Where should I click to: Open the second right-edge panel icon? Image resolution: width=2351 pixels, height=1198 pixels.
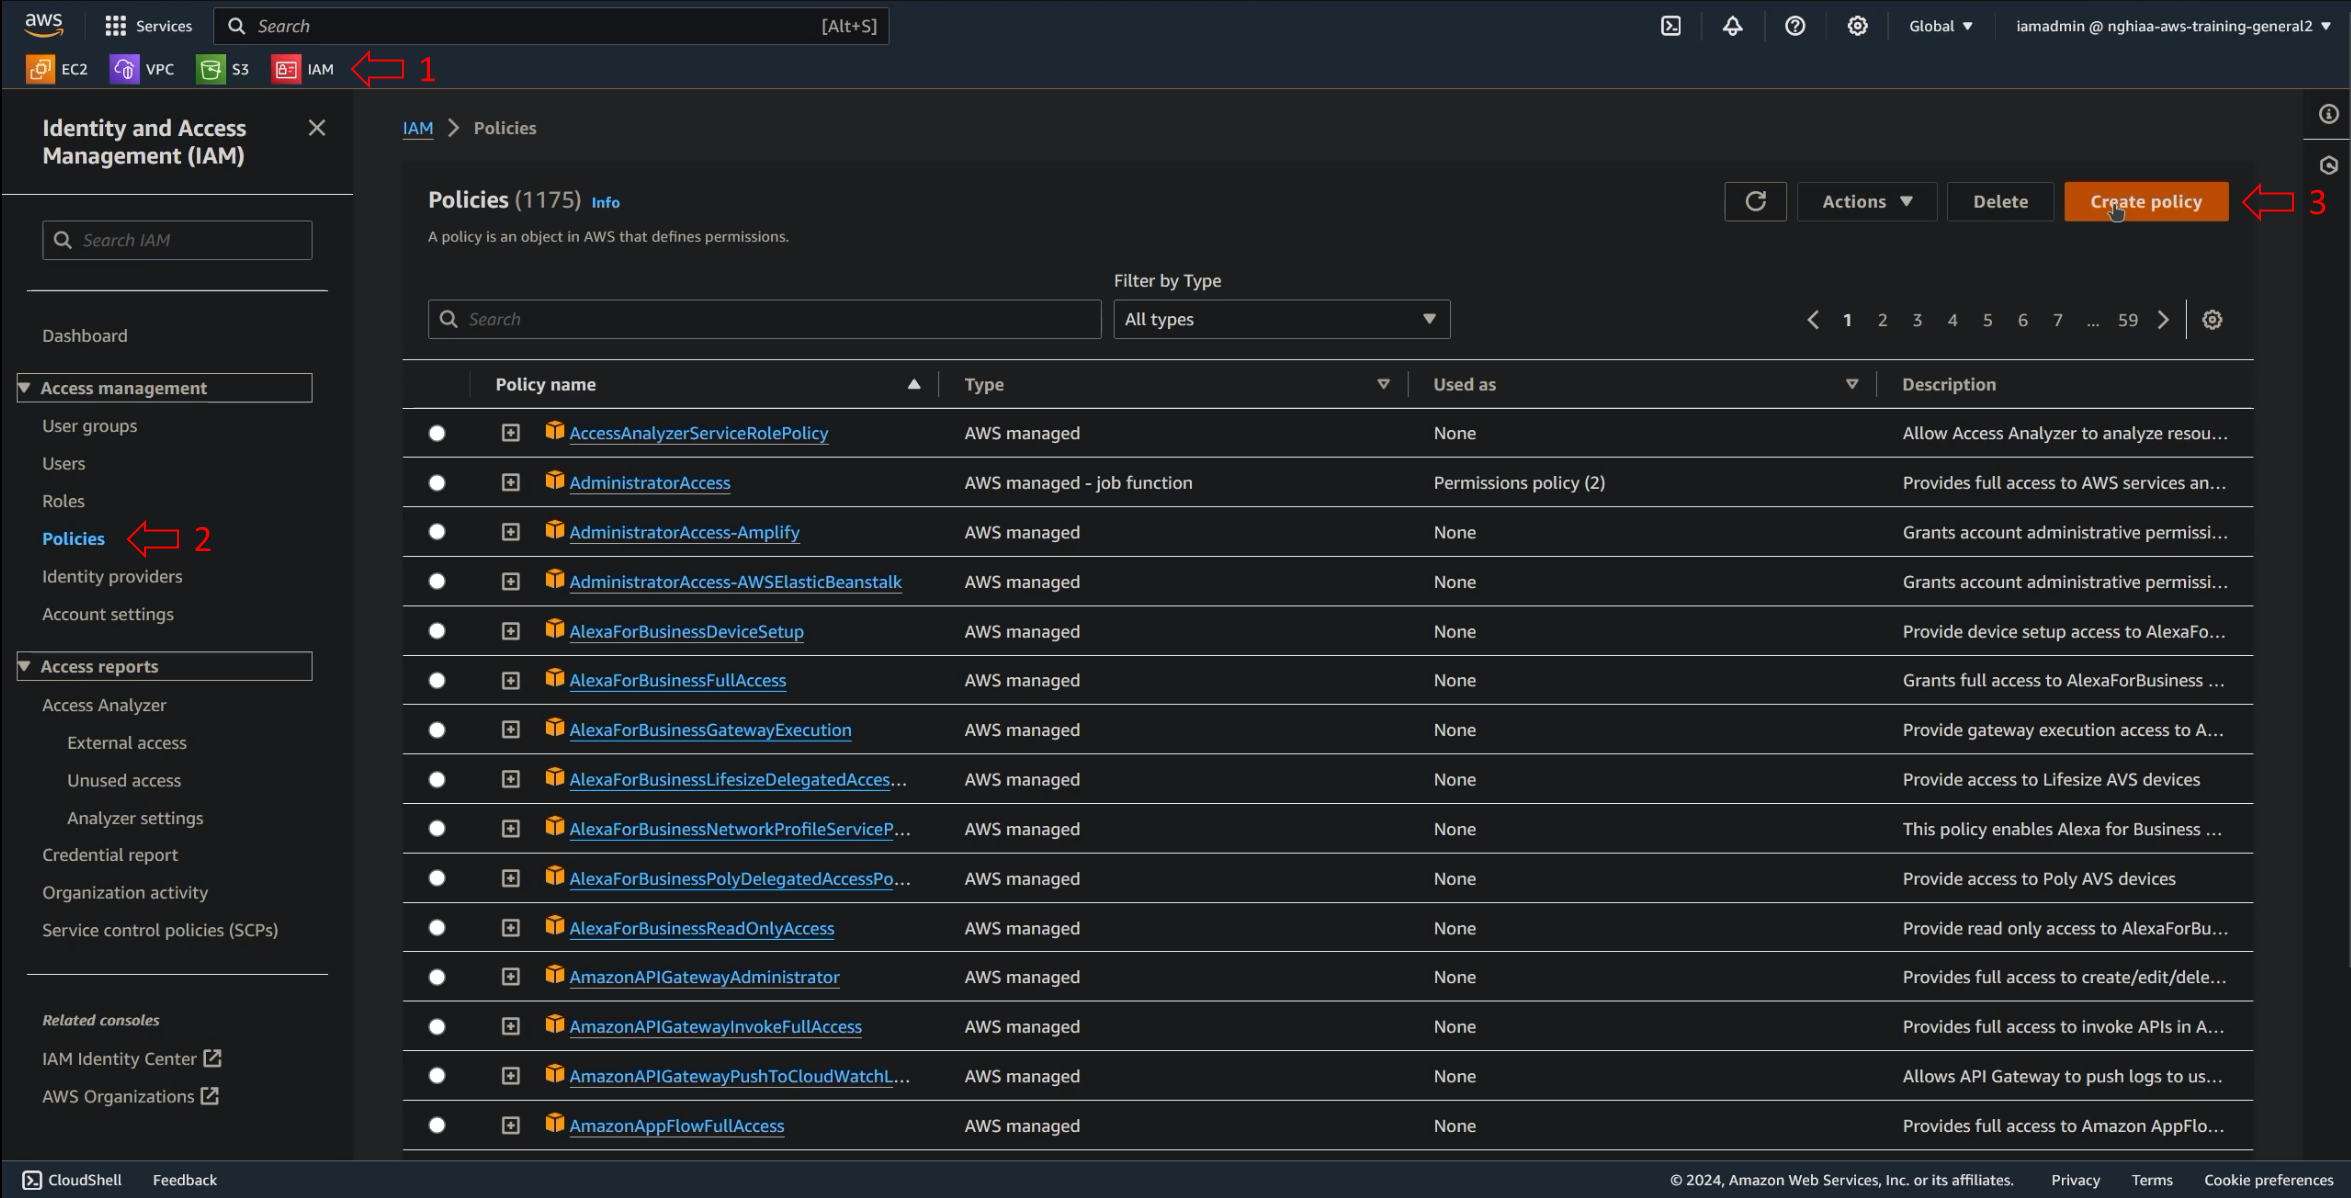(x=2329, y=165)
